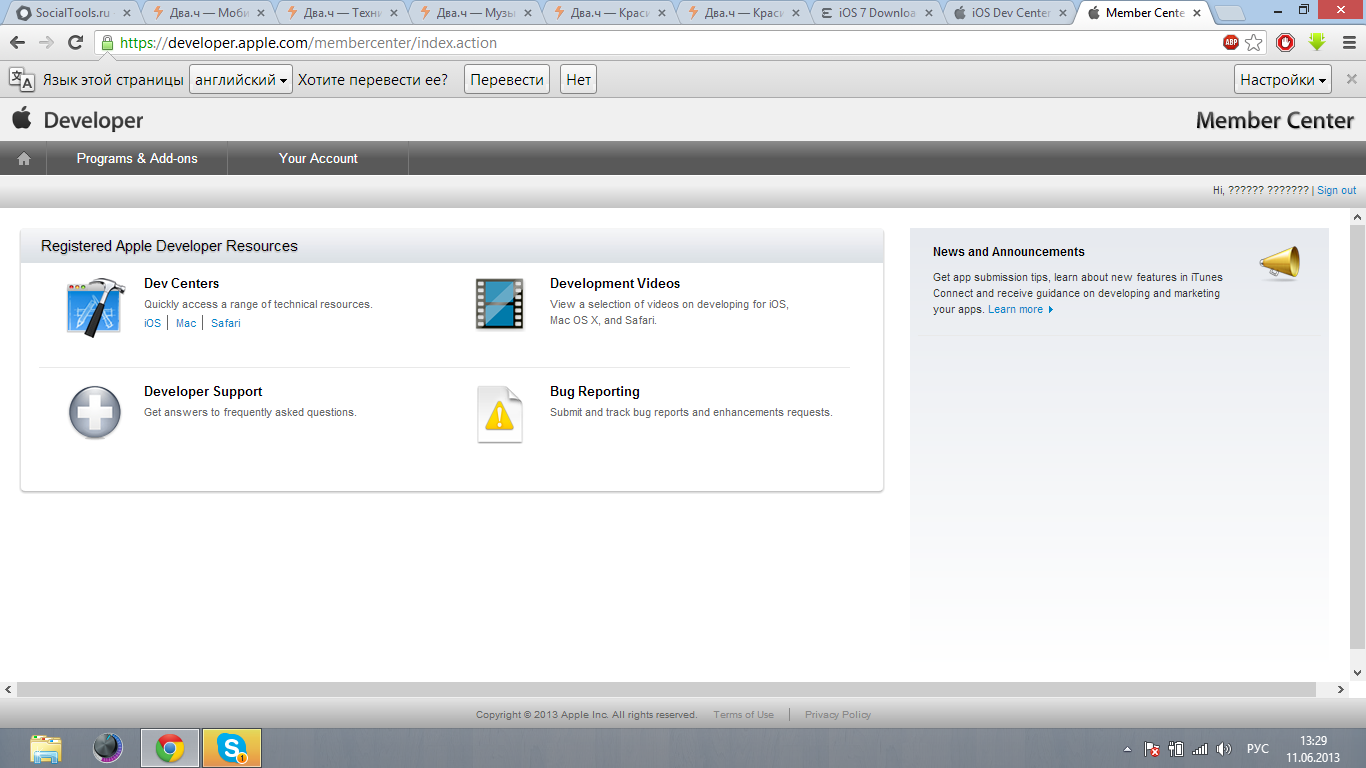Click the green padlock security icon
Screen dimensions: 1366x768
tap(107, 43)
